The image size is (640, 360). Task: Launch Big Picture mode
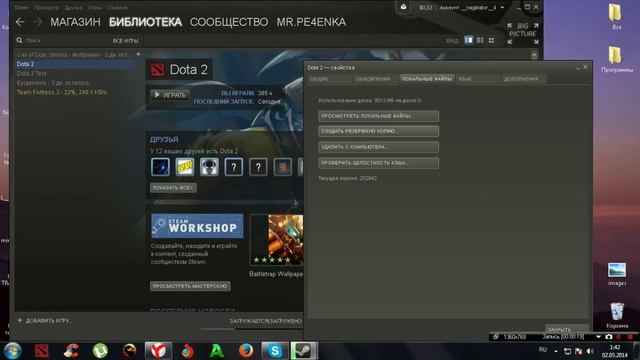tap(523, 33)
